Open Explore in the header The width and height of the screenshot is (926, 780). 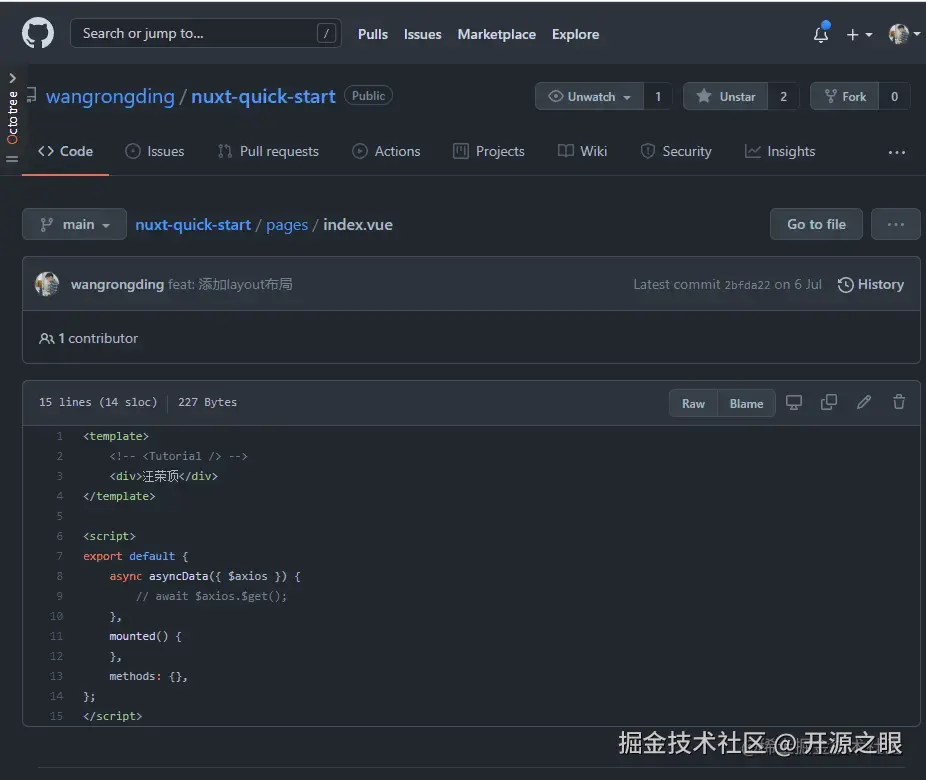click(575, 34)
